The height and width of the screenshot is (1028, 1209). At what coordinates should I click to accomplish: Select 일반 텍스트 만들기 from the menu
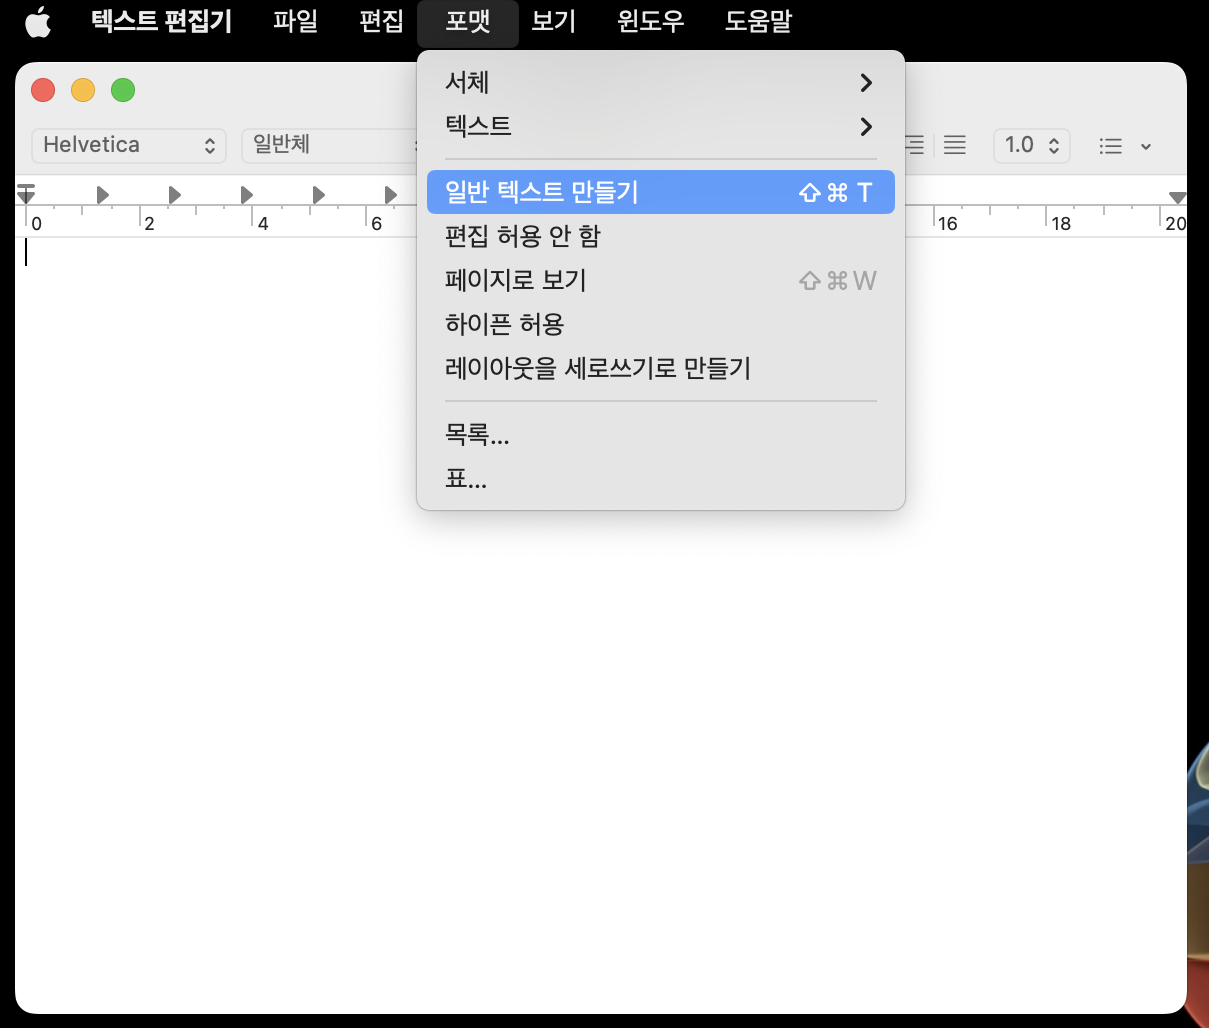[540, 192]
